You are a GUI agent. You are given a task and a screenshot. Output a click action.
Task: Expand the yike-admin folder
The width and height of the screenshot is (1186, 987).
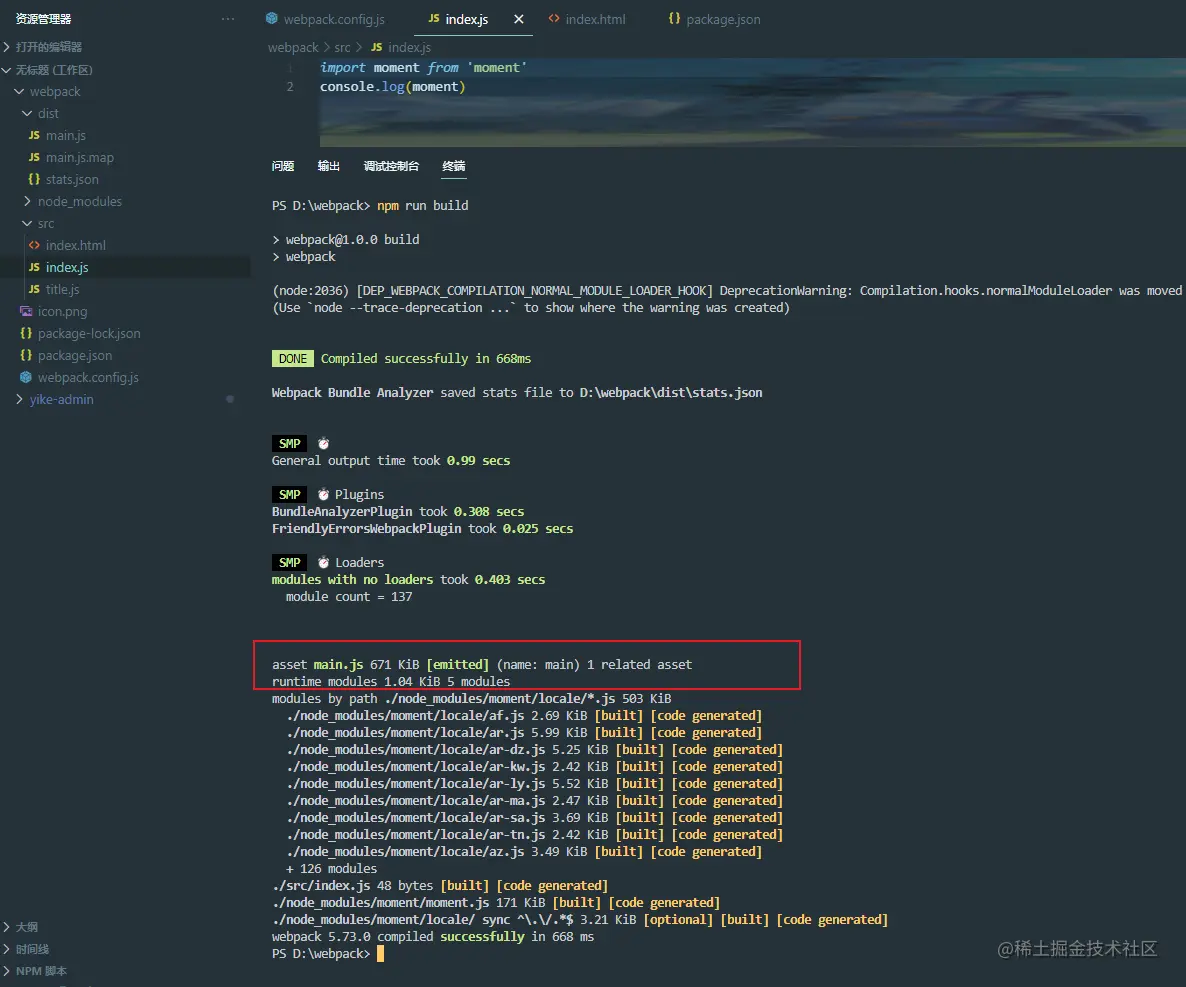click(x=19, y=399)
